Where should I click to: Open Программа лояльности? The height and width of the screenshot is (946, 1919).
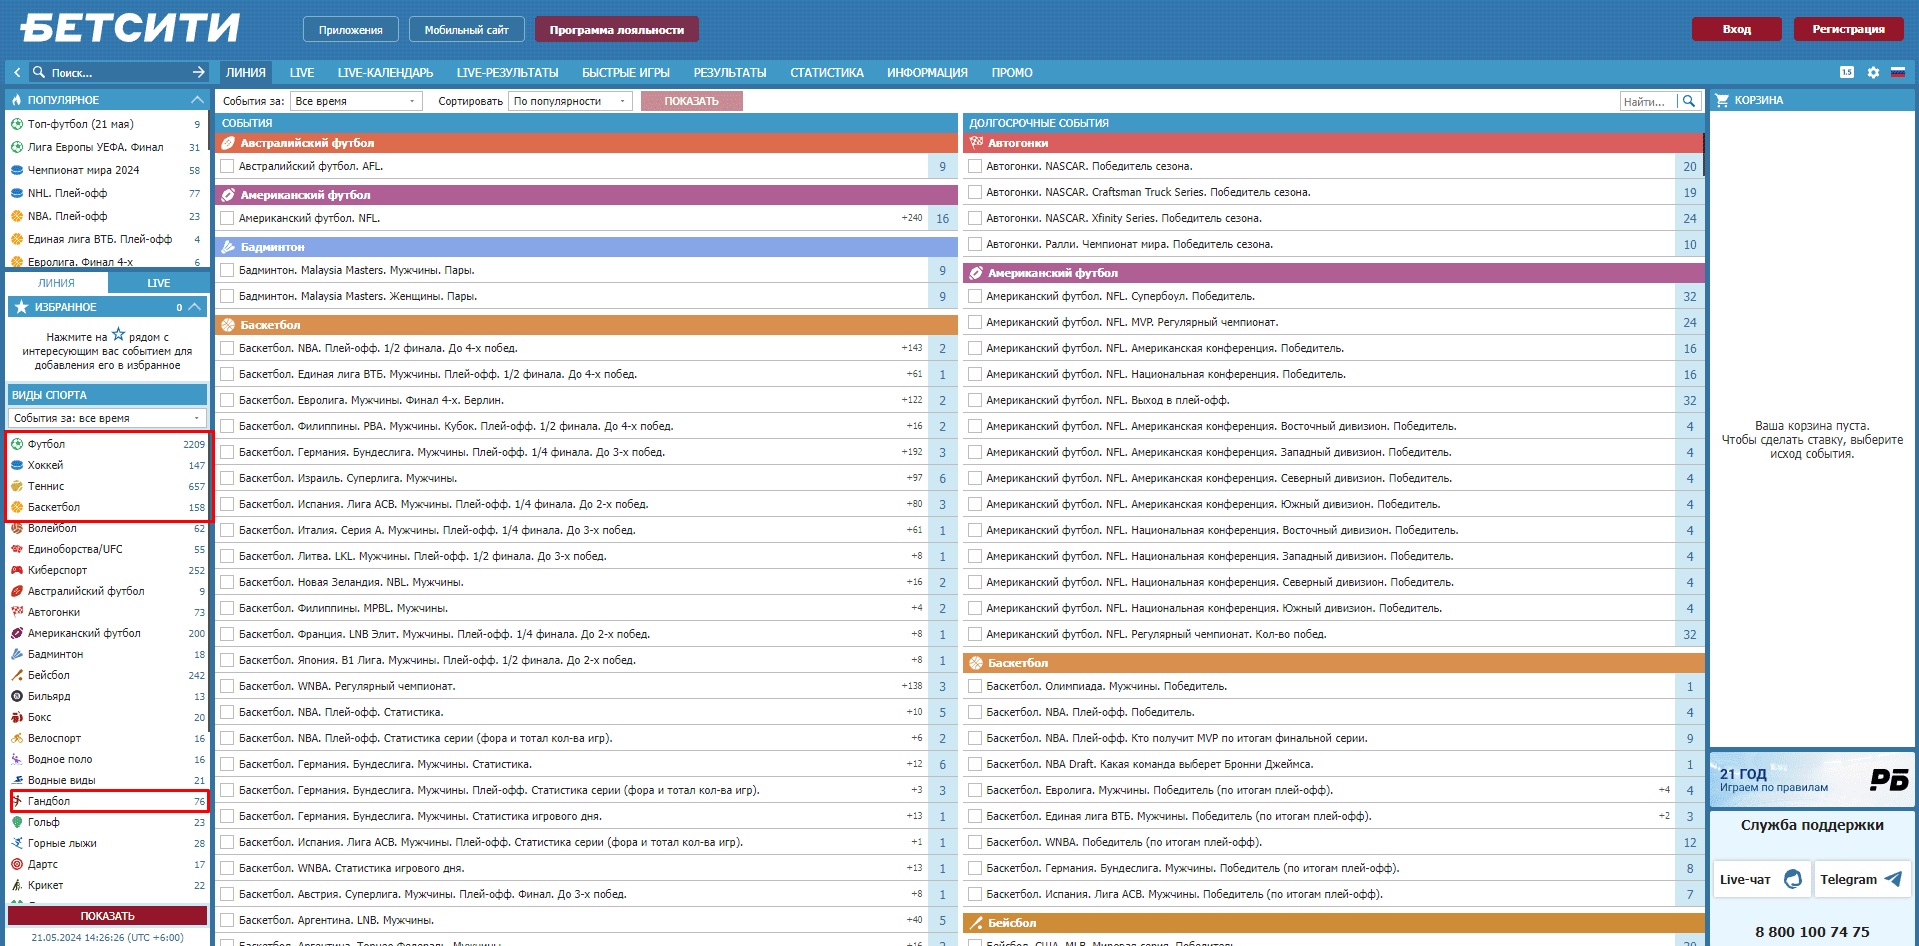click(x=617, y=30)
